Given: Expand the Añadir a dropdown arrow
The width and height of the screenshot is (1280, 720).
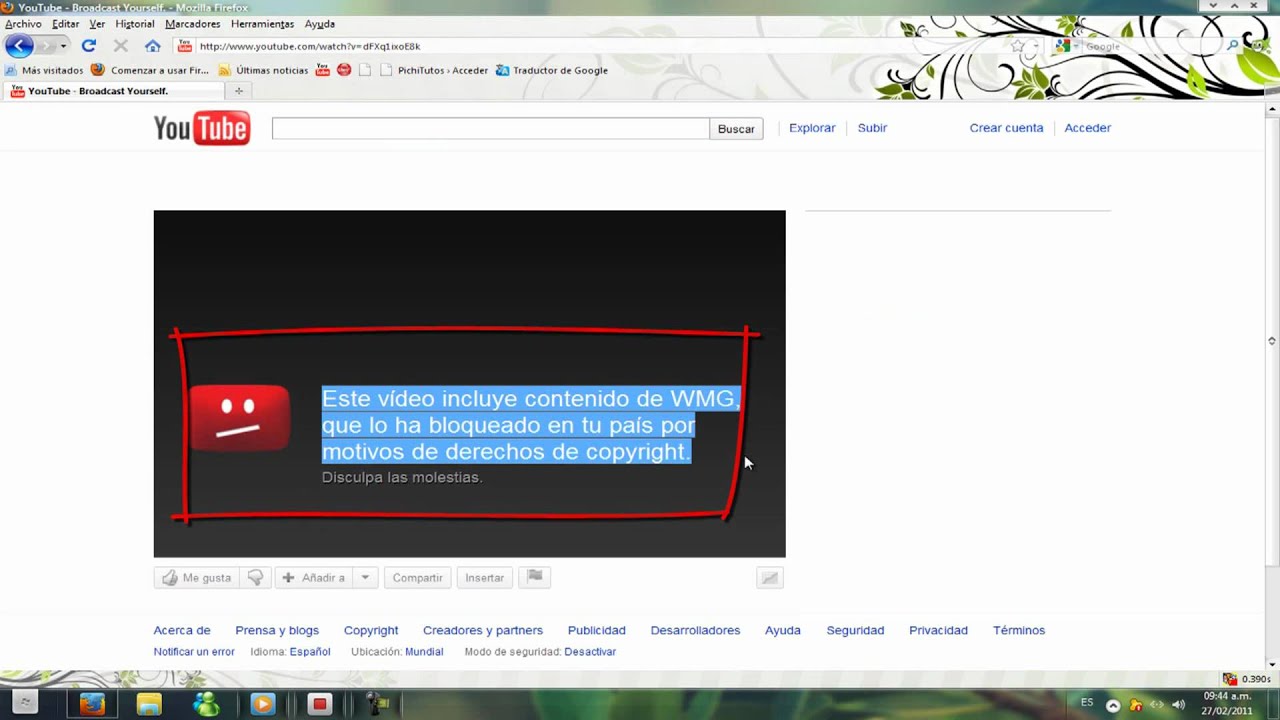Looking at the screenshot, I should pyautogui.click(x=365, y=578).
